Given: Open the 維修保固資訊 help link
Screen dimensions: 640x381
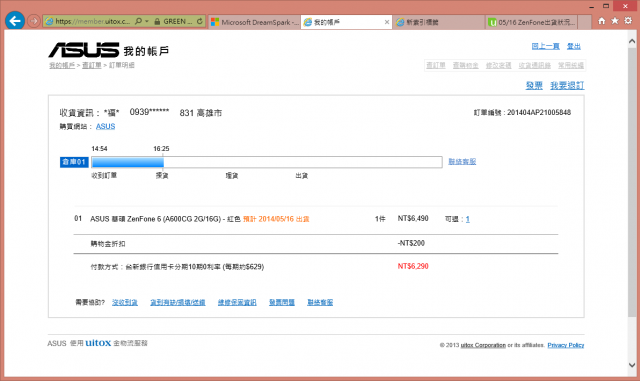Looking at the screenshot, I should pos(237,303).
